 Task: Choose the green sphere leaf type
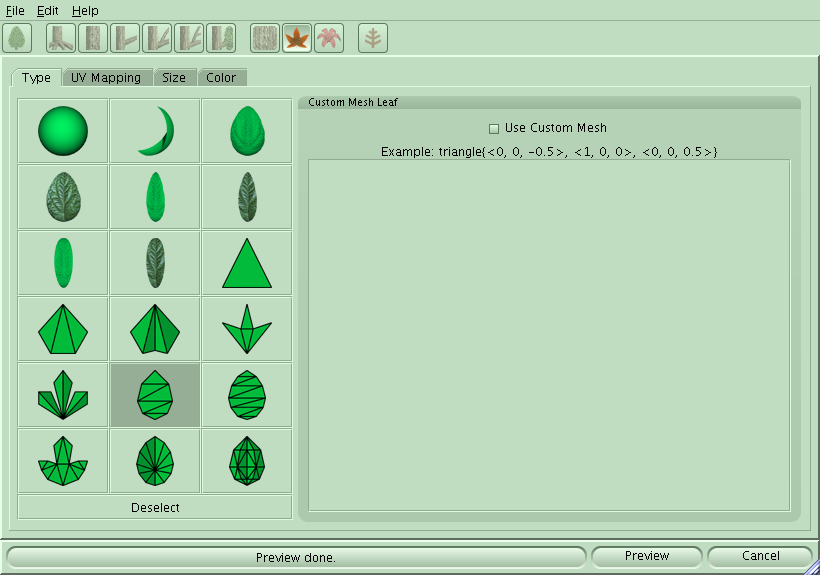tap(63, 131)
